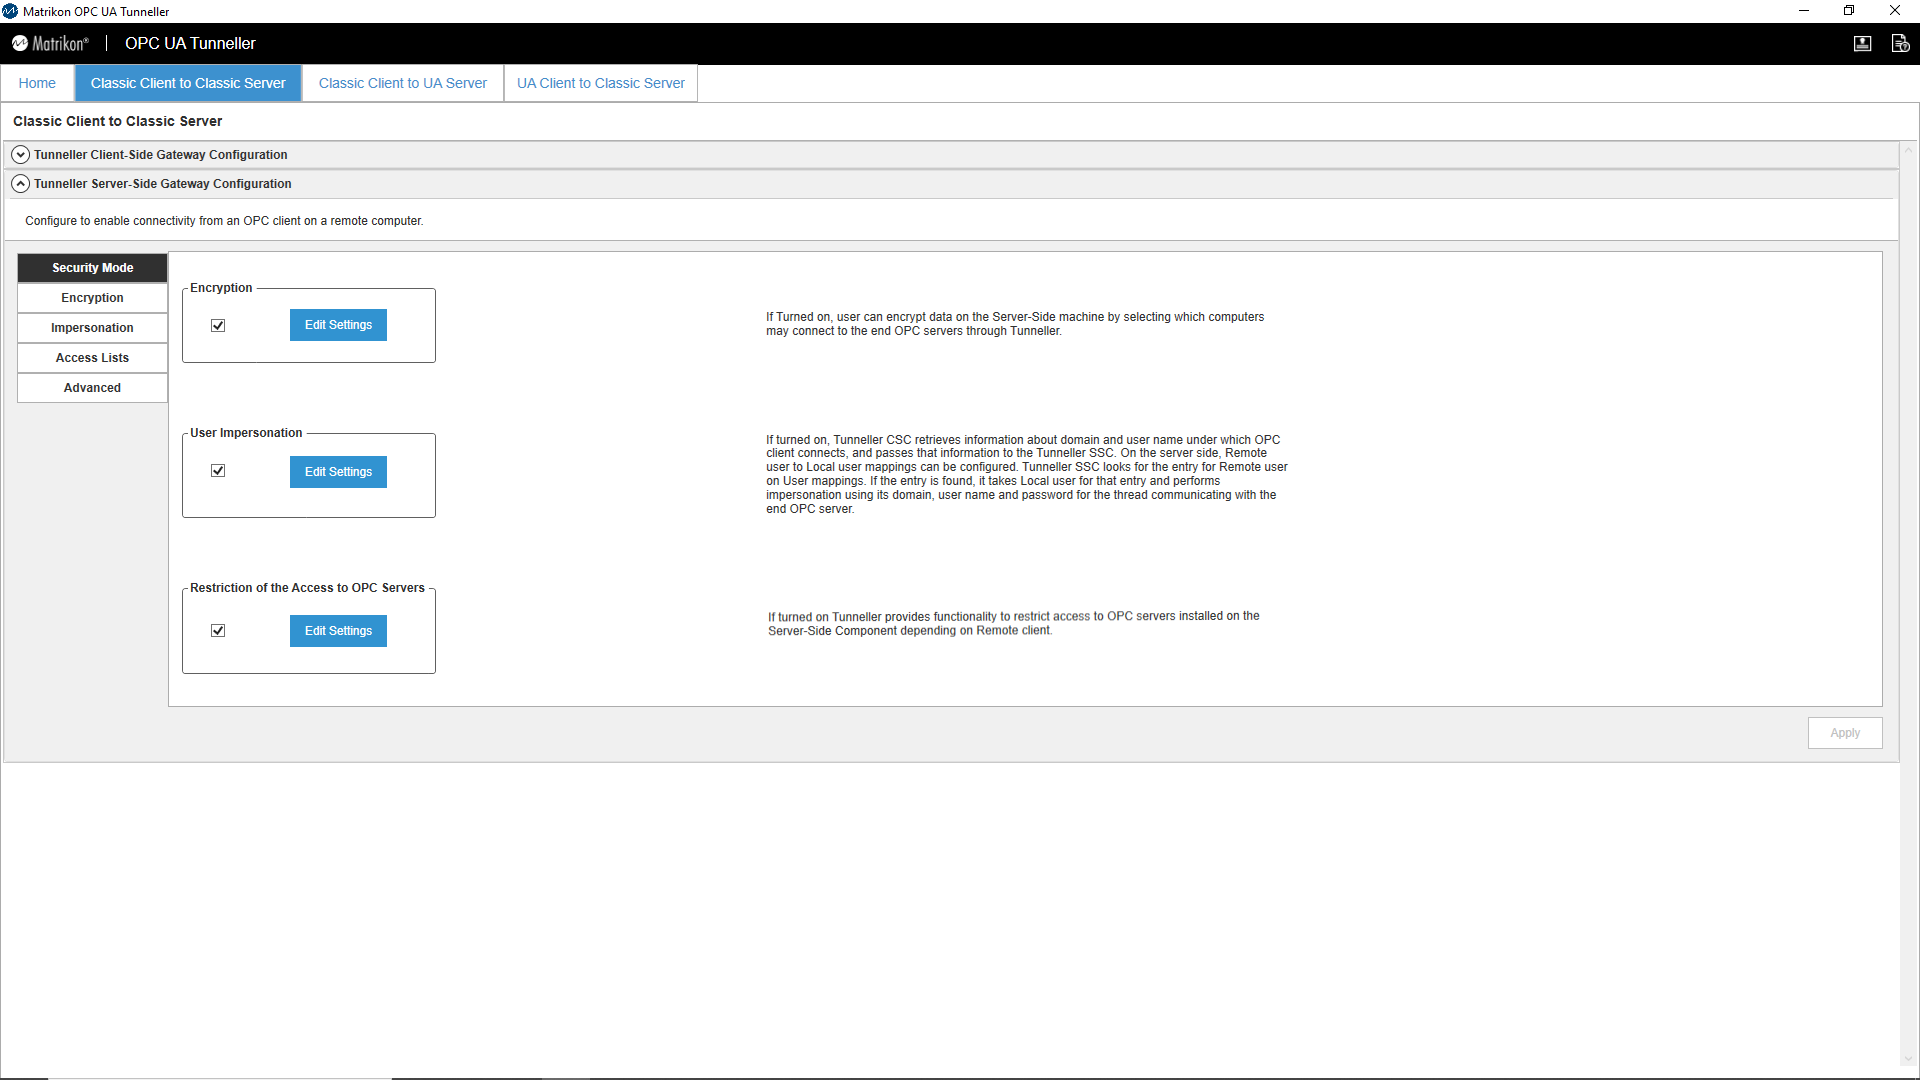Image resolution: width=1920 pixels, height=1080 pixels.
Task: Click Edit Settings for OPC Servers restriction
Action: [338, 631]
